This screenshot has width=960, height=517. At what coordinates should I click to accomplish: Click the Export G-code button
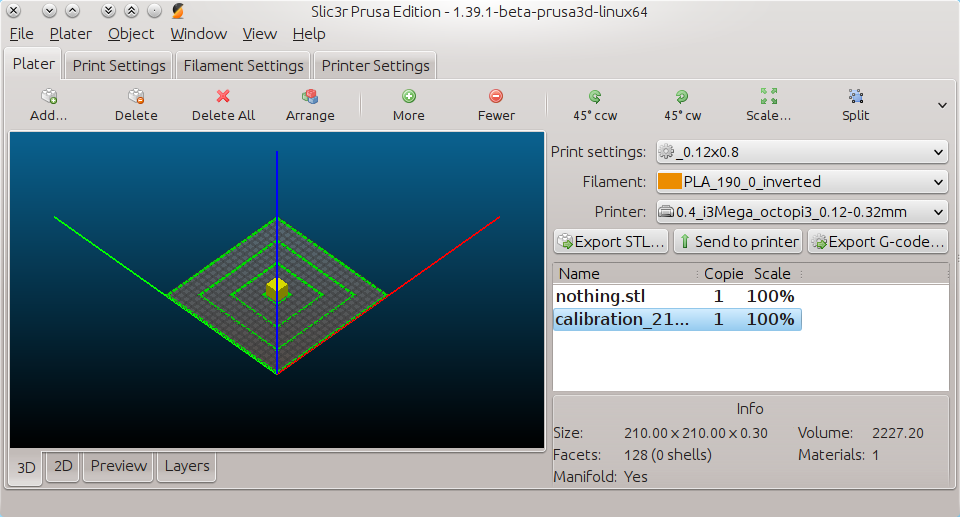tap(877, 241)
